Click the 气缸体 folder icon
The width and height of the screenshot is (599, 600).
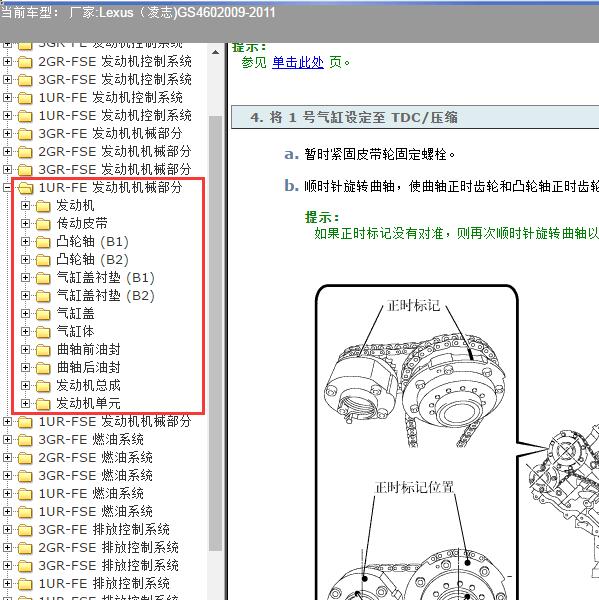pos(43,332)
